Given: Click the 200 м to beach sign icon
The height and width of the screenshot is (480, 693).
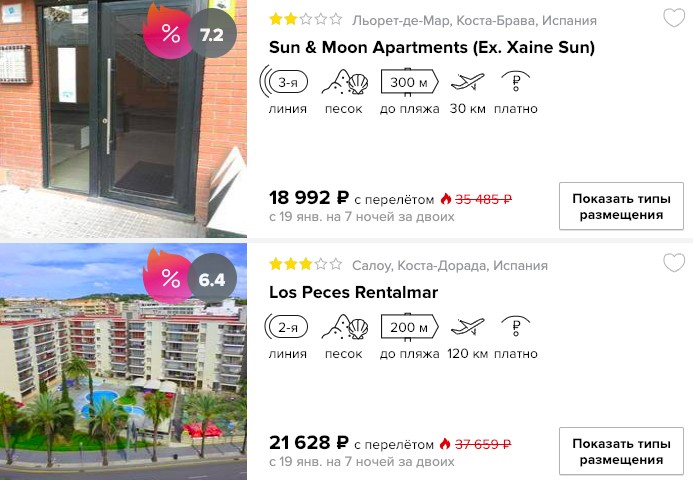Looking at the screenshot, I should point(410,327).
